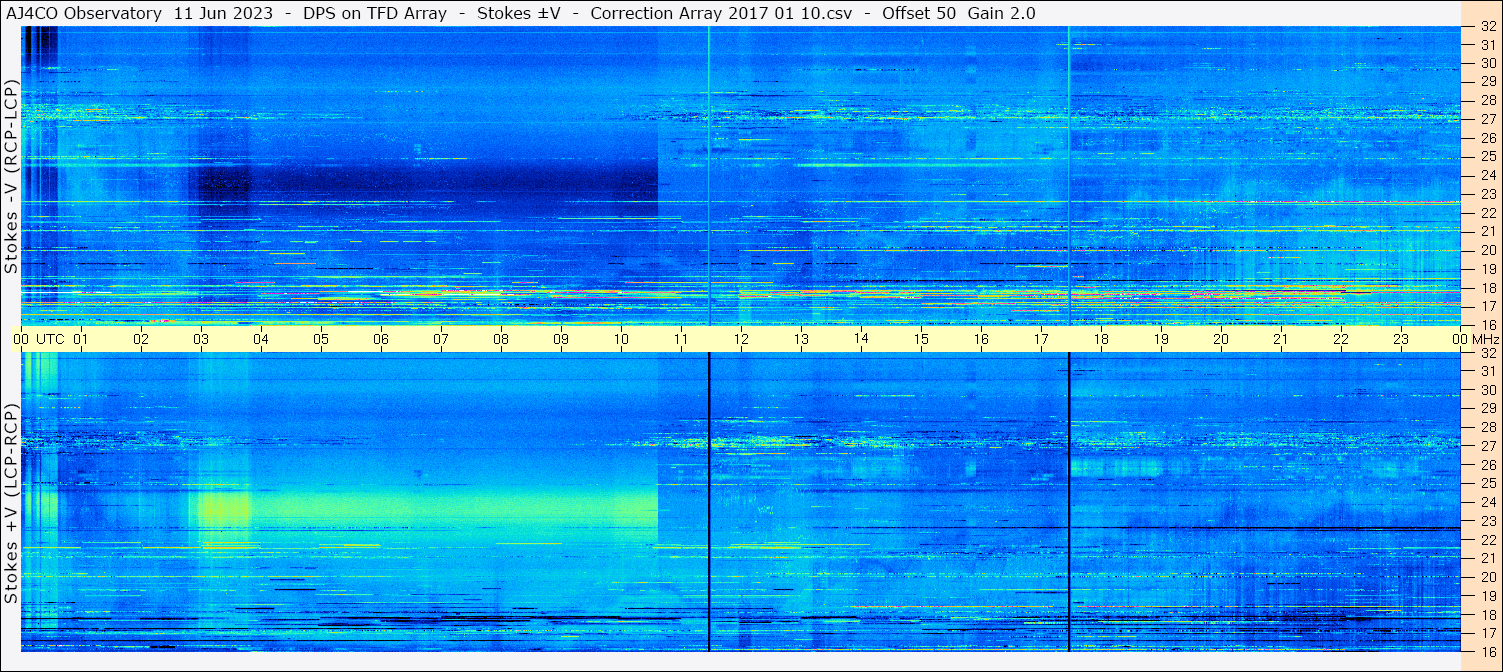
Task: Choose the 07 hour time label
Action: [441, 339]
